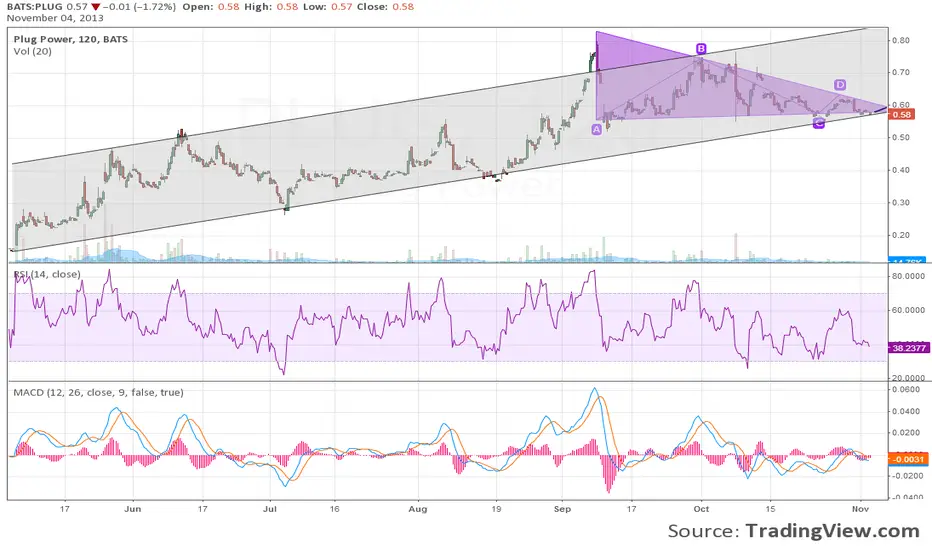Select pattern point marker C
The width and height of the screenshot is (932, 550).
pos(818,123)
